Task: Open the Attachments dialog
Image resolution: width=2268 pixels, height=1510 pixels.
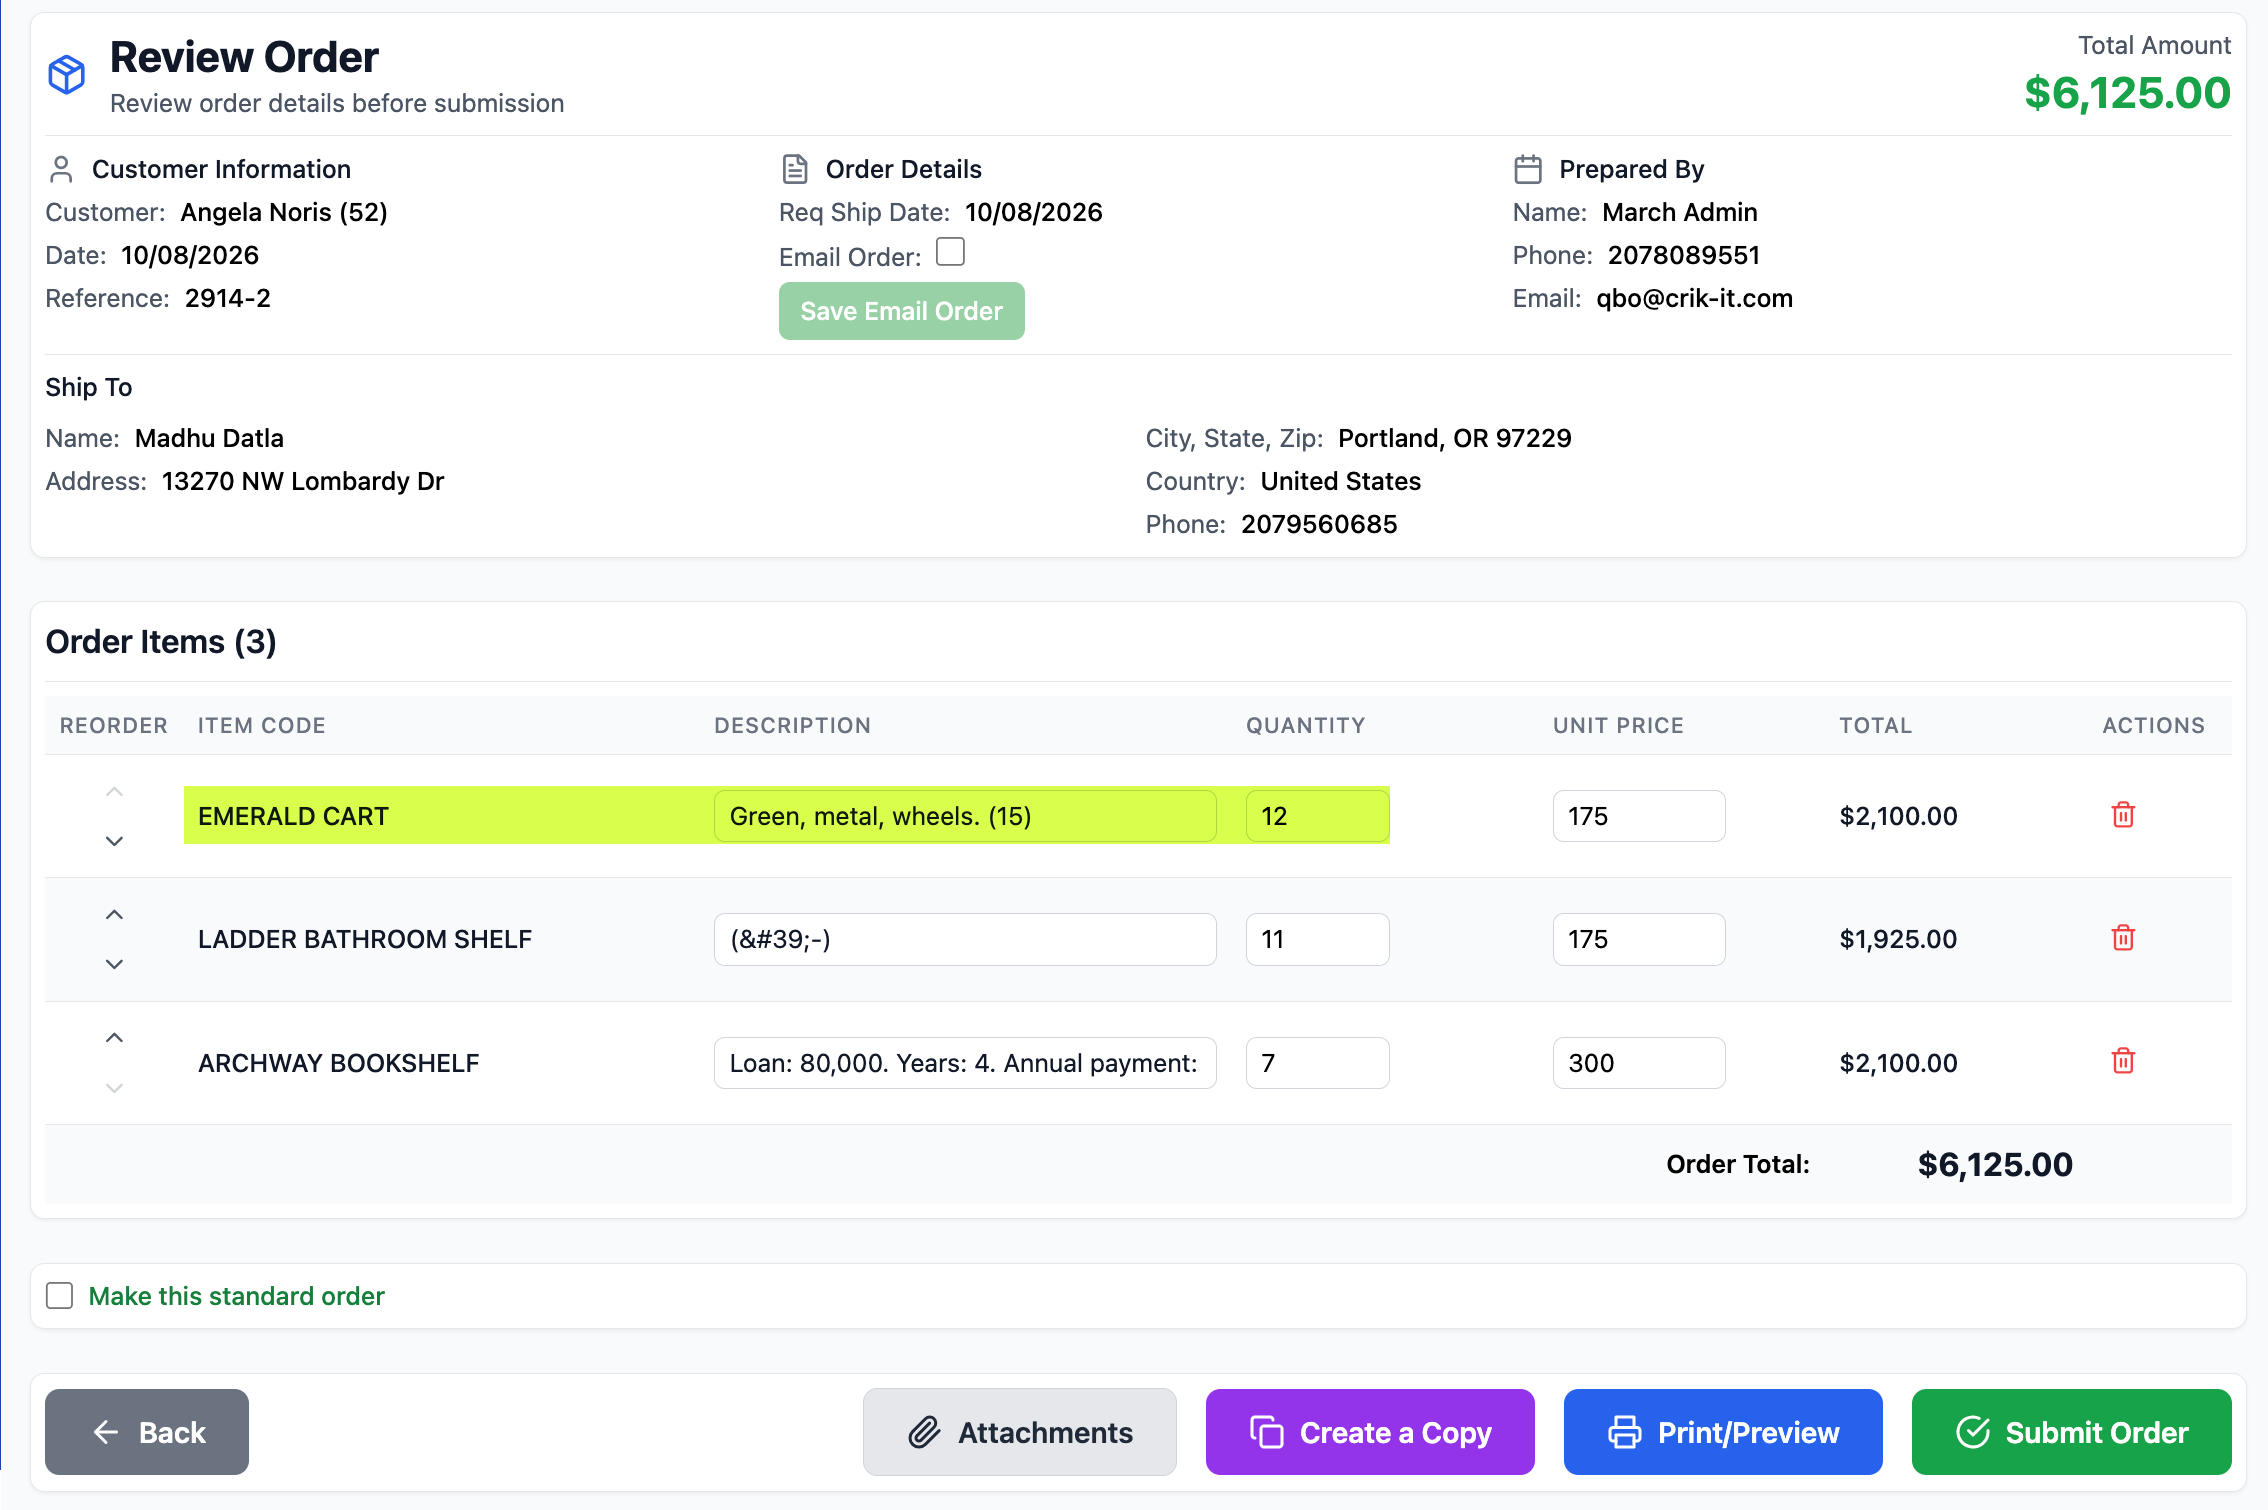Action: click(x=1020, y=1432)
